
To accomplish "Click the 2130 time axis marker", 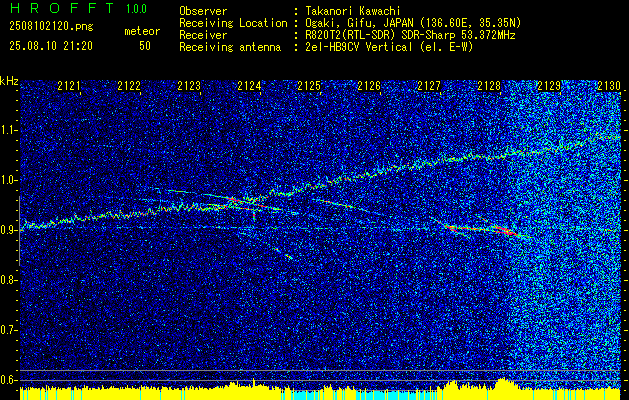I will [x=609, y=86].
